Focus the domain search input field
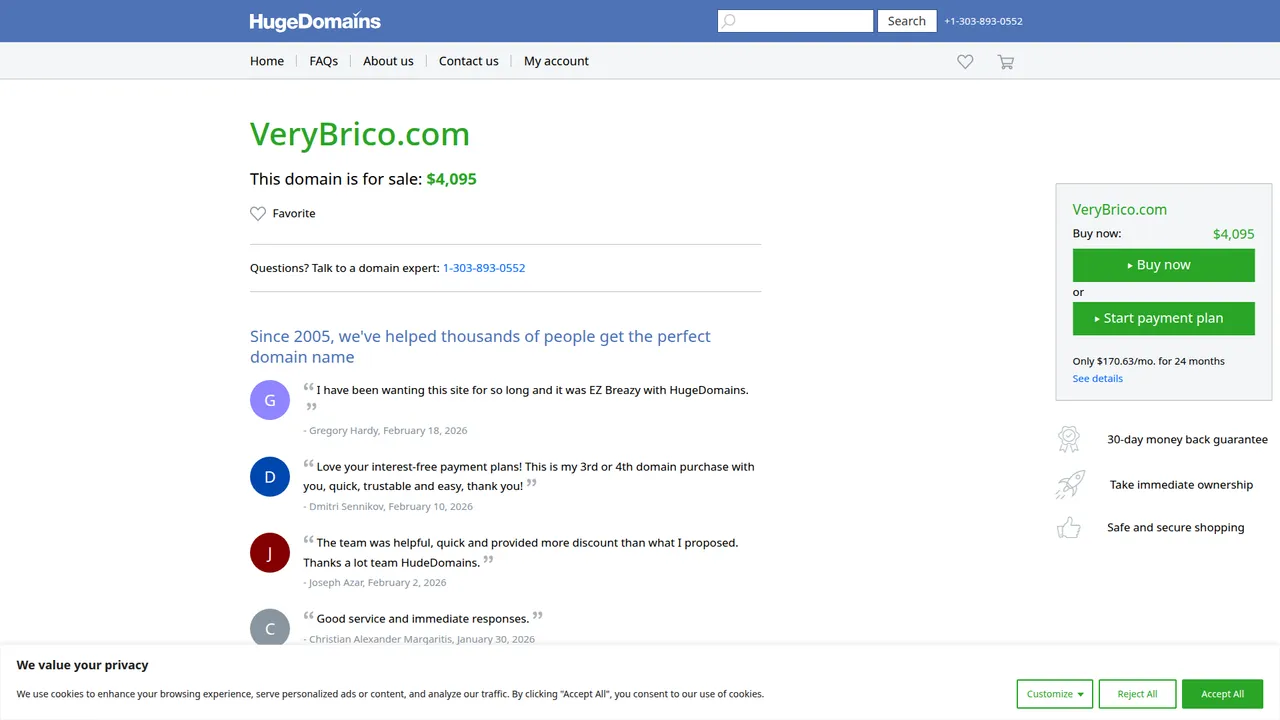The height and width of the screenshot is (720, 1280). click(796, 21)
